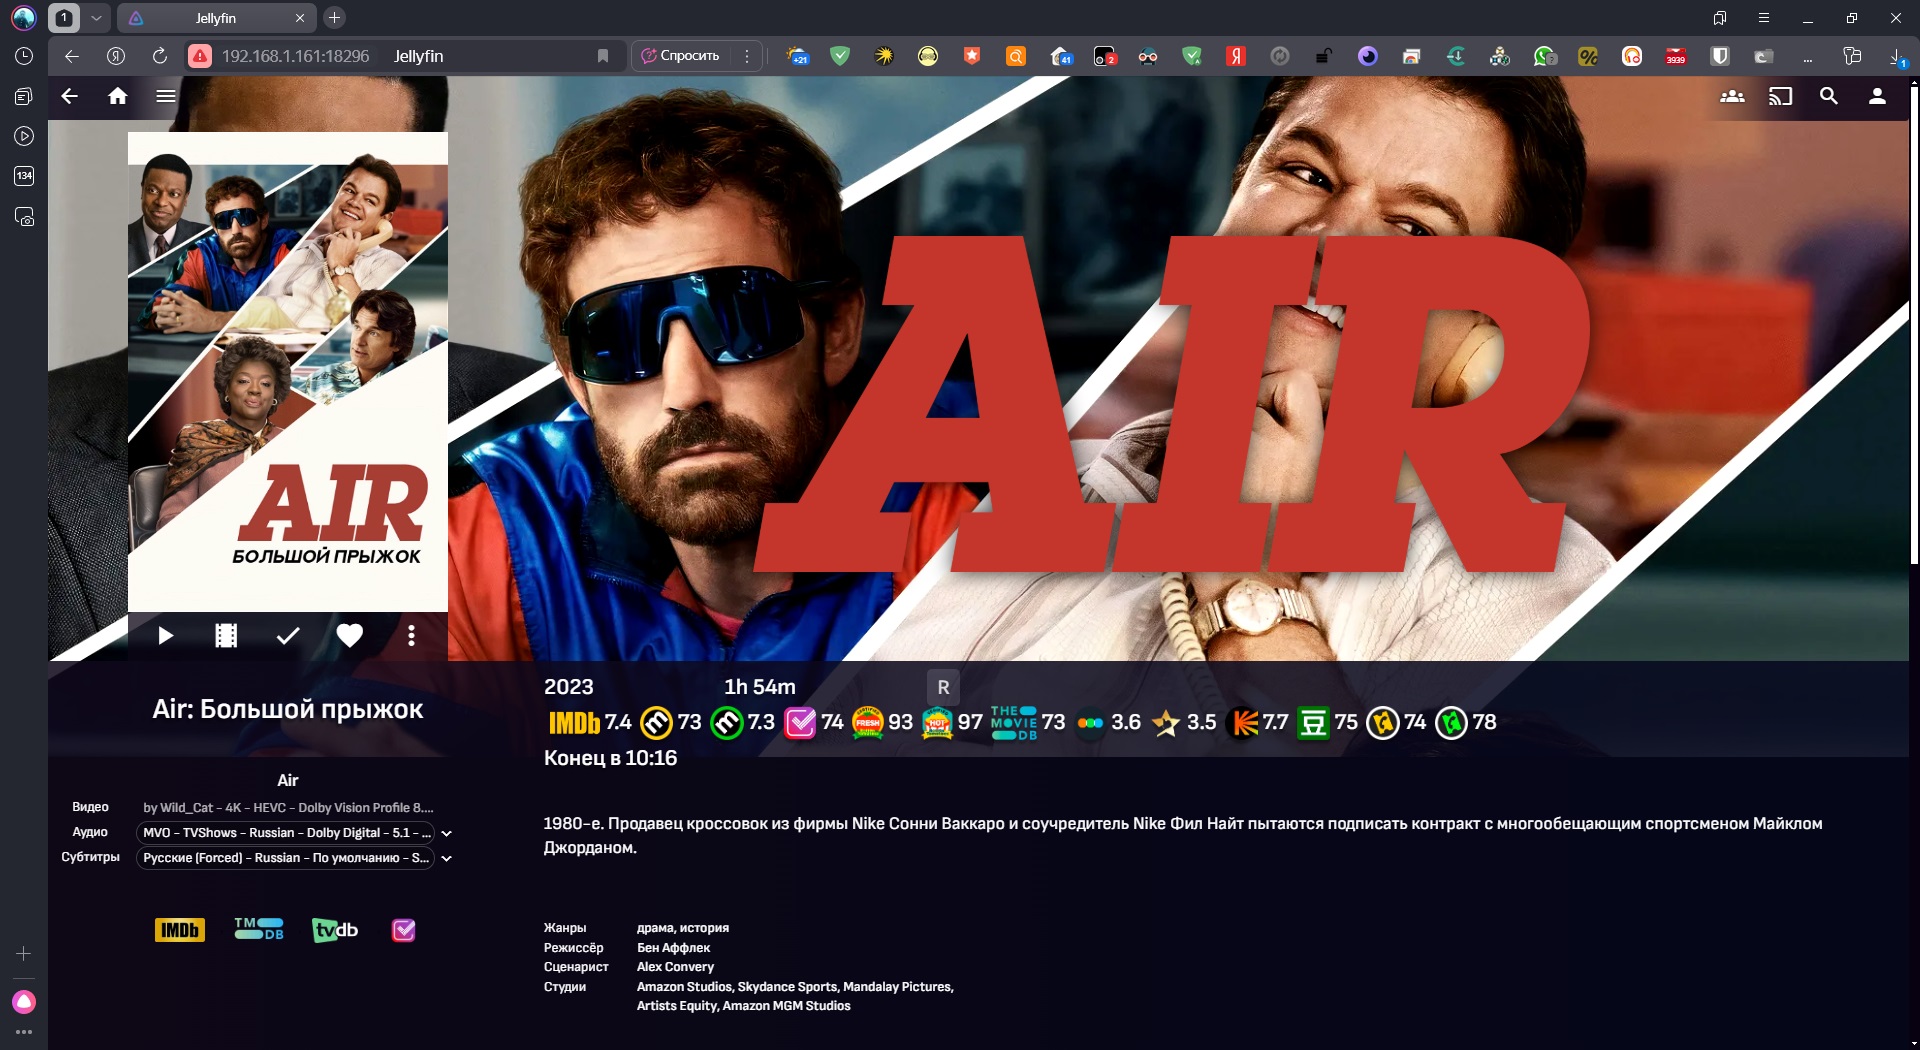
Task: Click the star 3.5 rating
Action: coord(1184,722)
